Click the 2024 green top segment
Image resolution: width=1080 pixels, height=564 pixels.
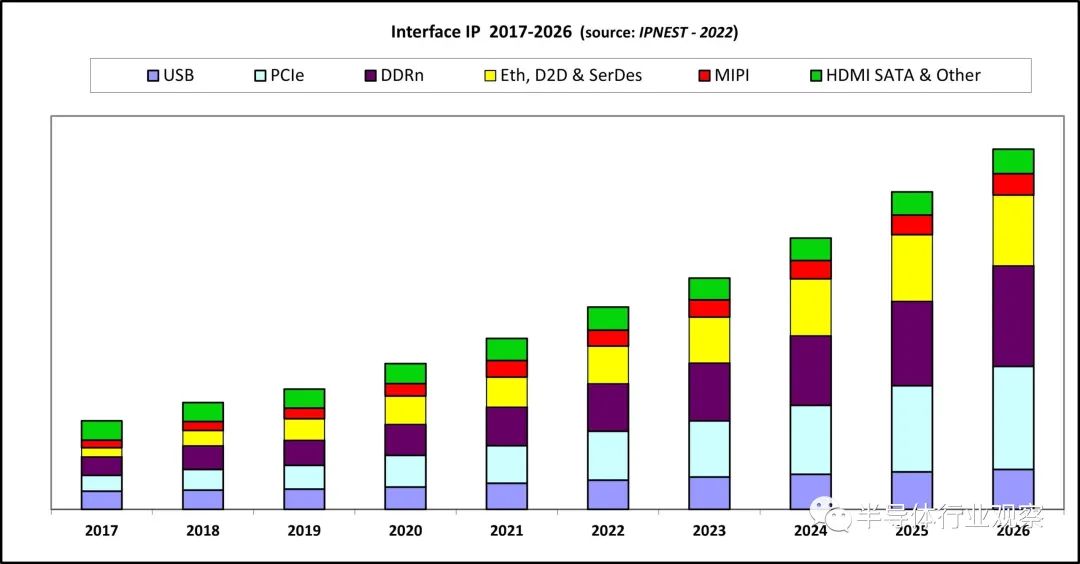[x=811, y=249]
